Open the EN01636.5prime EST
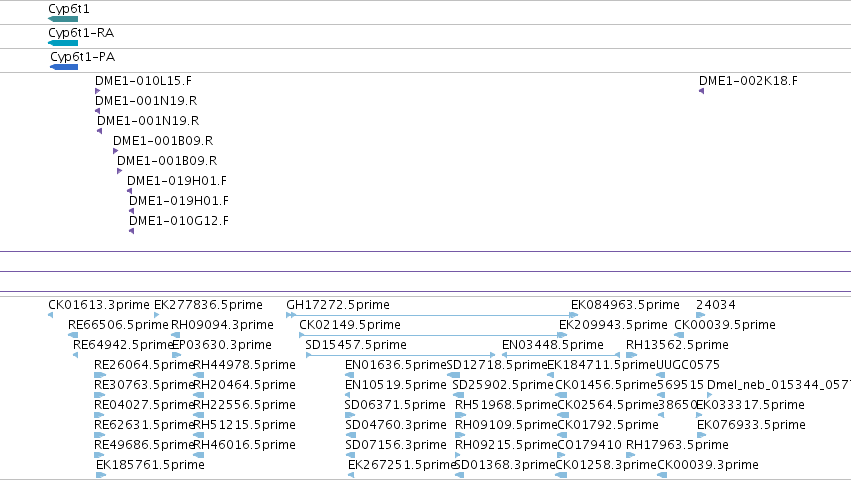 (x=396, y=365)
